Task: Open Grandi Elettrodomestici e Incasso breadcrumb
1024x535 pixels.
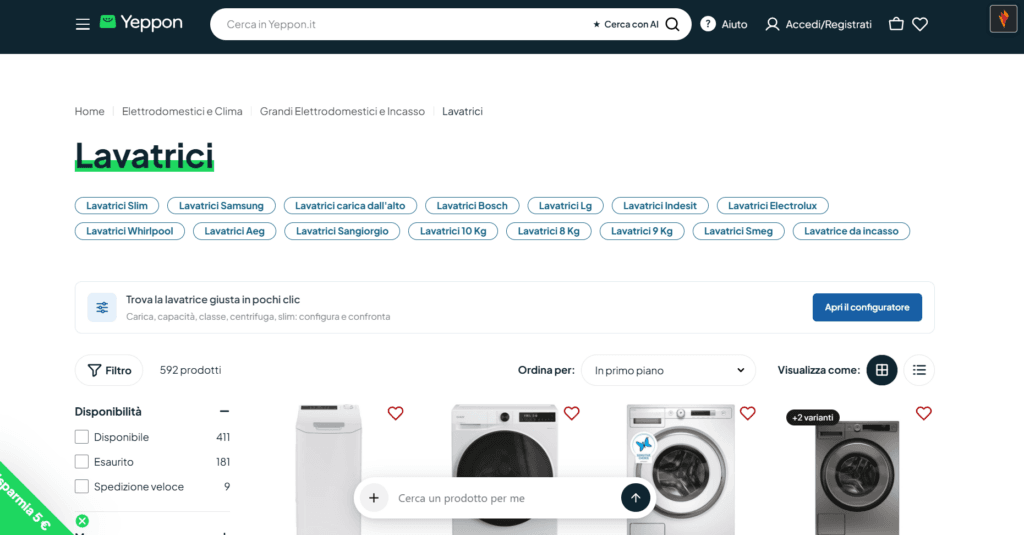Action: 342,111
